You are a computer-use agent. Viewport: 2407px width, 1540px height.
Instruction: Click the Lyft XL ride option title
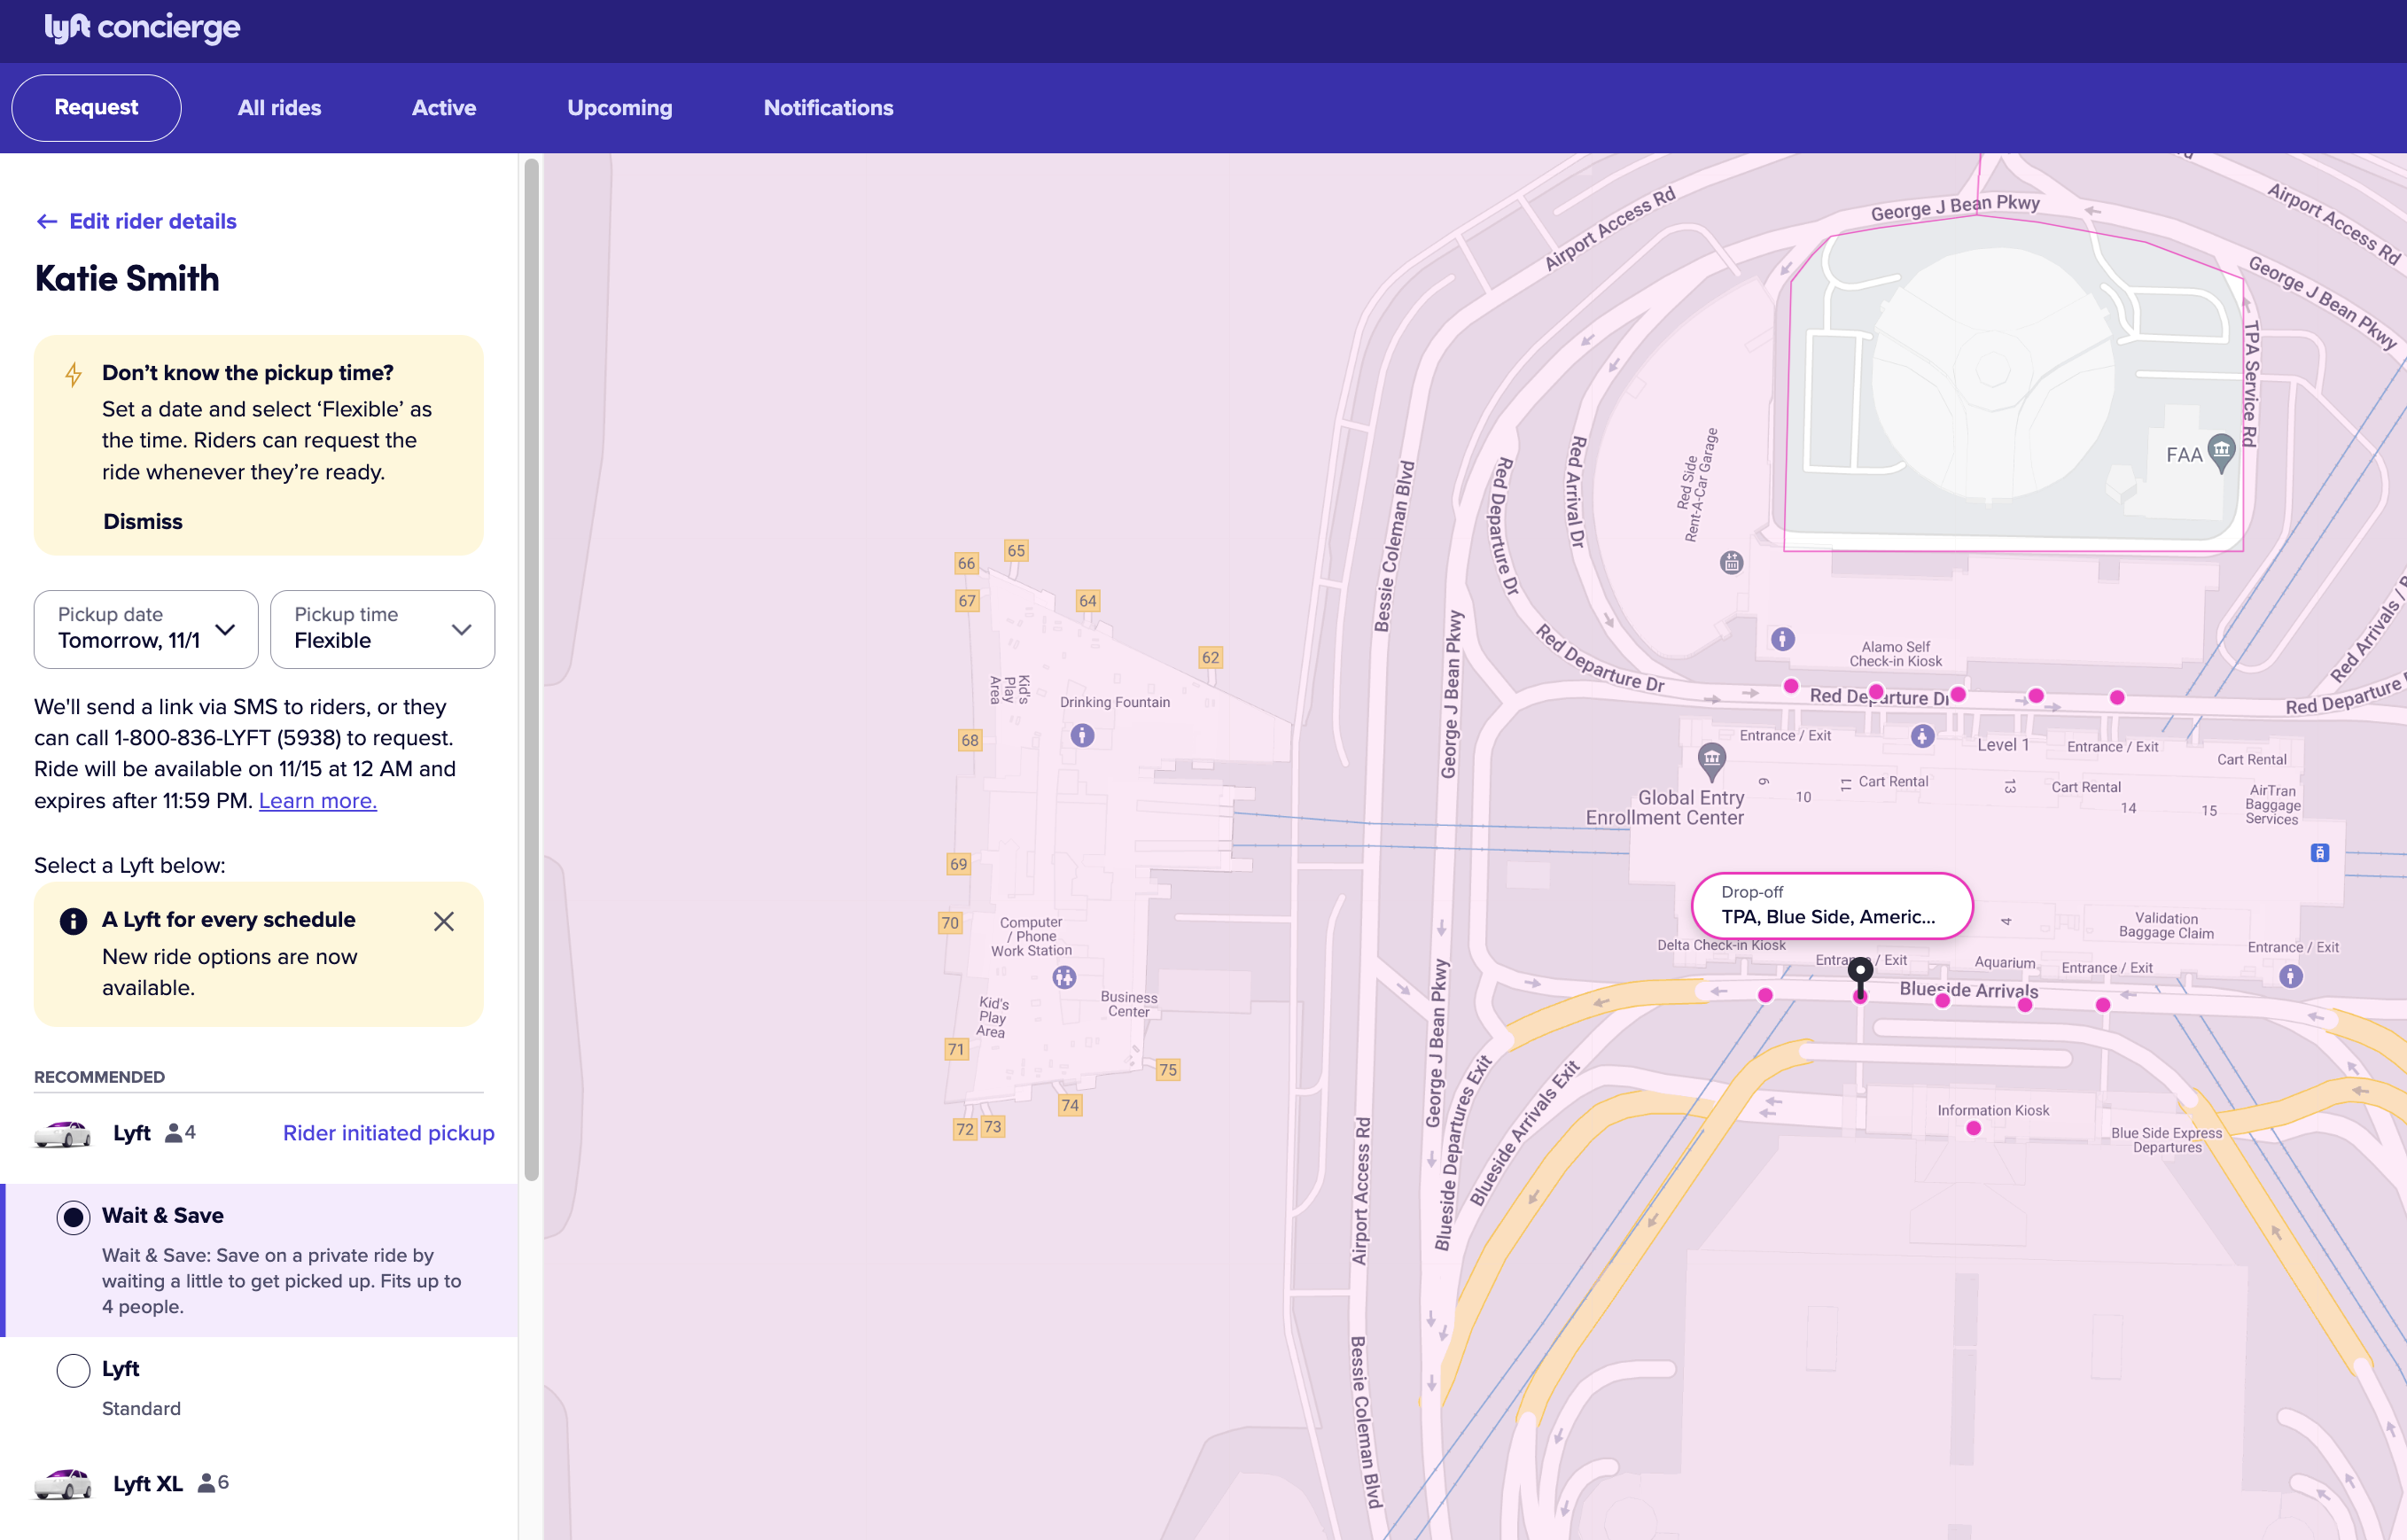pyautogui.click(x=148, y=1483)
